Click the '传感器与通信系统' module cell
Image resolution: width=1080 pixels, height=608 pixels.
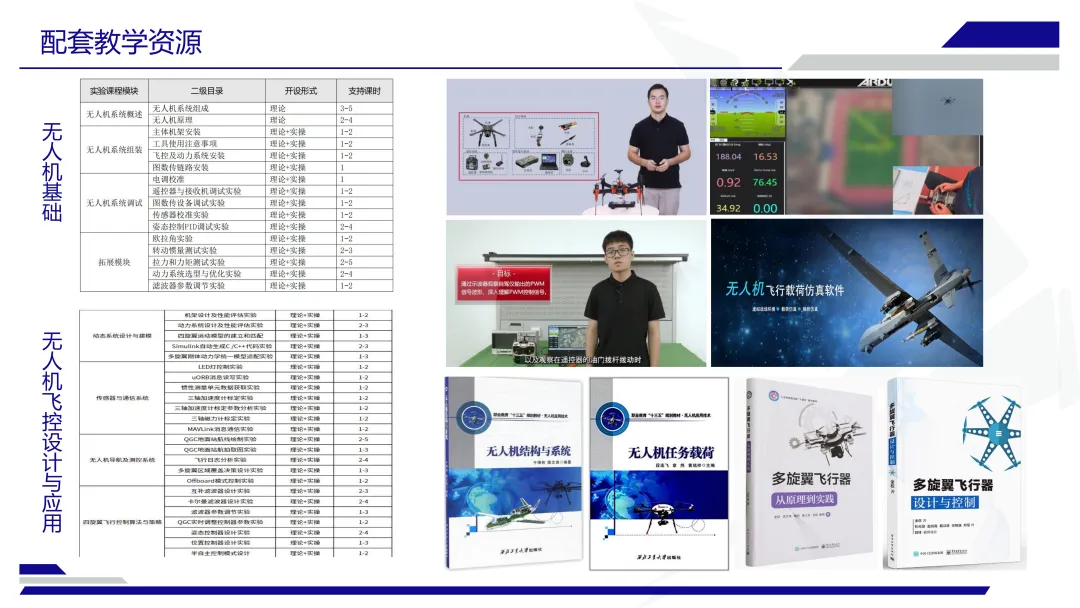[x=122, y=398]
